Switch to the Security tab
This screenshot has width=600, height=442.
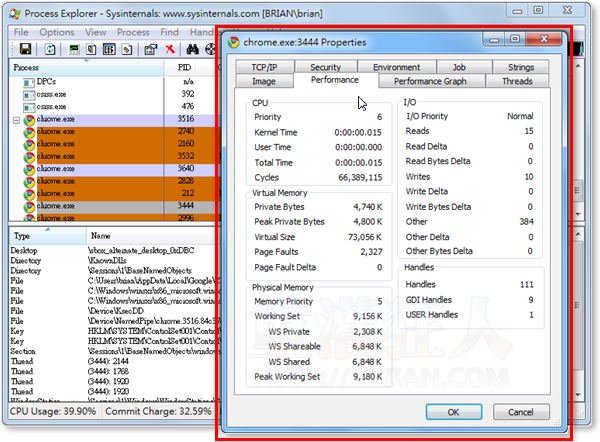325,67
